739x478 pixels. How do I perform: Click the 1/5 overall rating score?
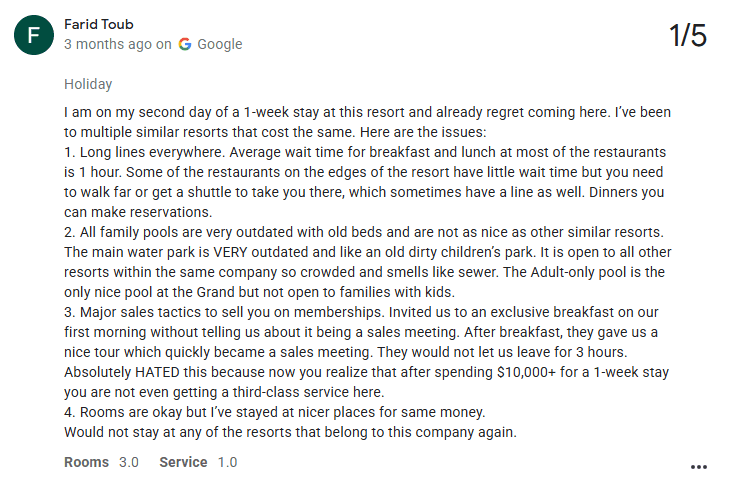click(x=688, y=35)
